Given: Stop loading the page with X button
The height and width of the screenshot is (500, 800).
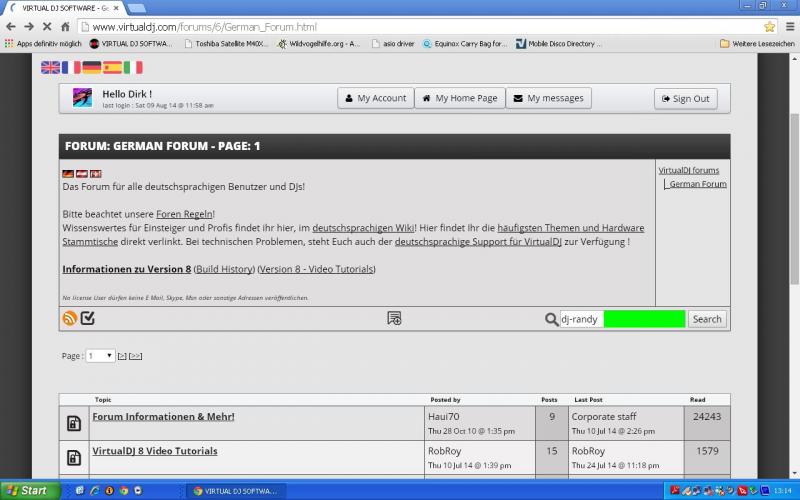Looking at the screenshot, I should tap(47, 27).
